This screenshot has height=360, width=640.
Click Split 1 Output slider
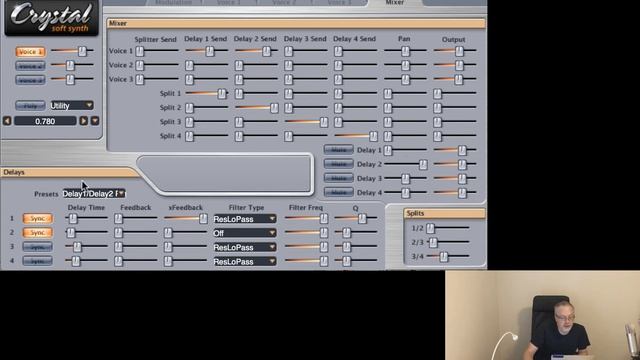(455, 93)
